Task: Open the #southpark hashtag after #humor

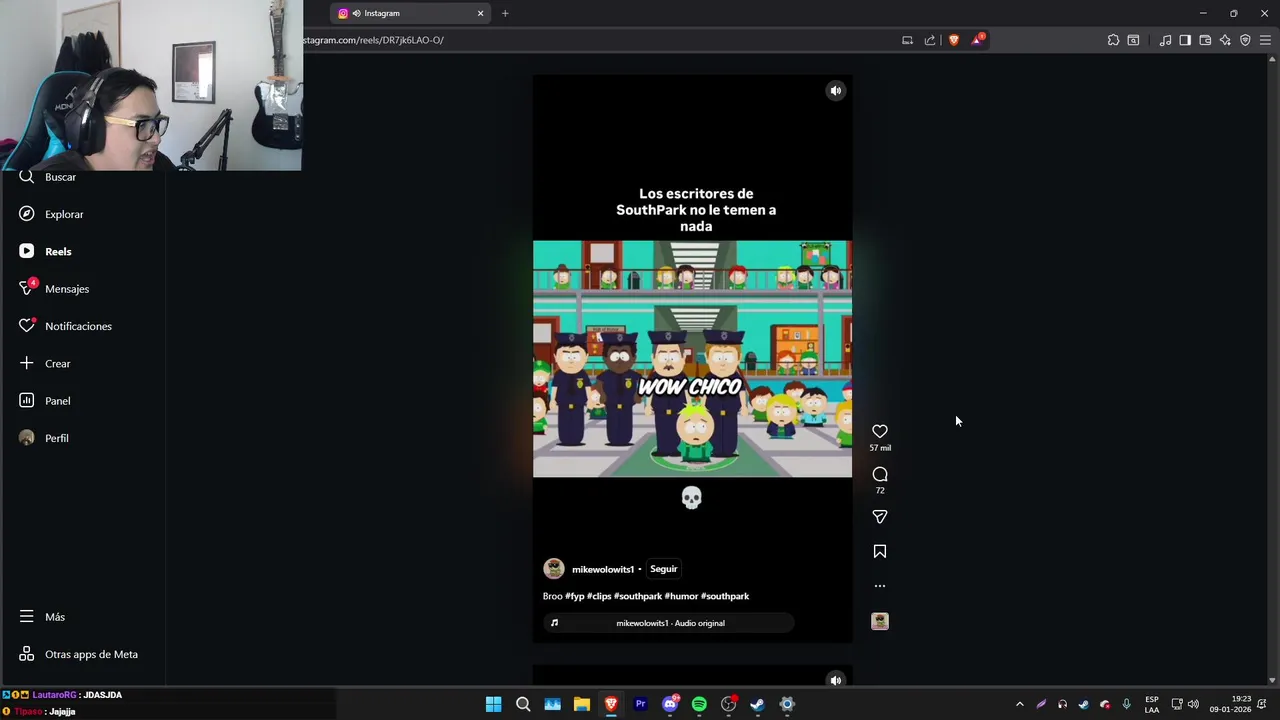Action: coord(725,596)
